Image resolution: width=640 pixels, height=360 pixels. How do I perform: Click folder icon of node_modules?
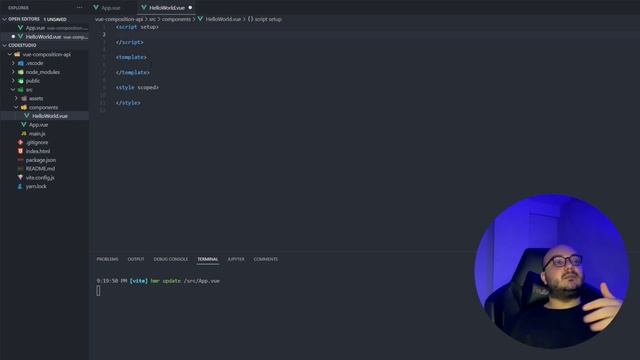20,72
